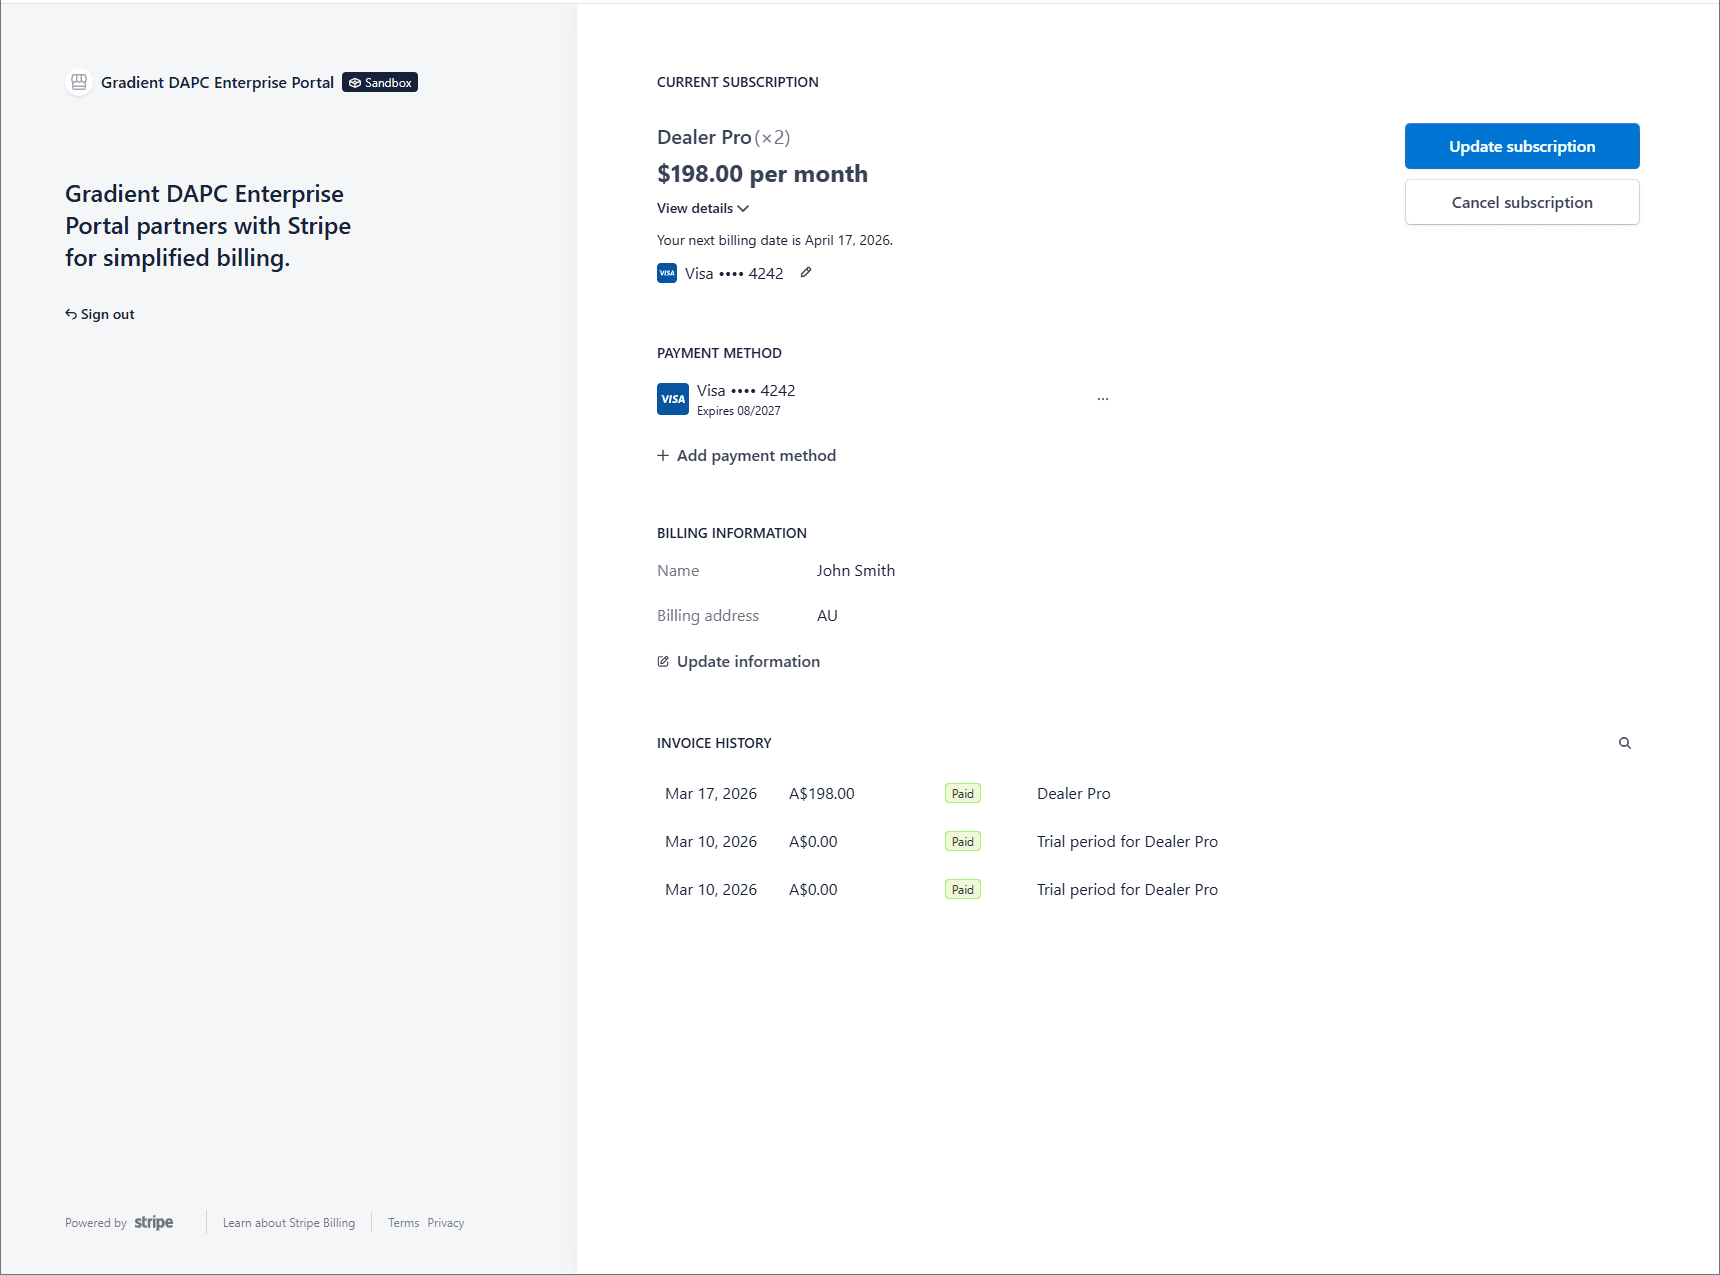Click the Visa card logo under Payment Method
Screen dimensions: 1720x1275
pyautogui.click(x=673, y=399)
